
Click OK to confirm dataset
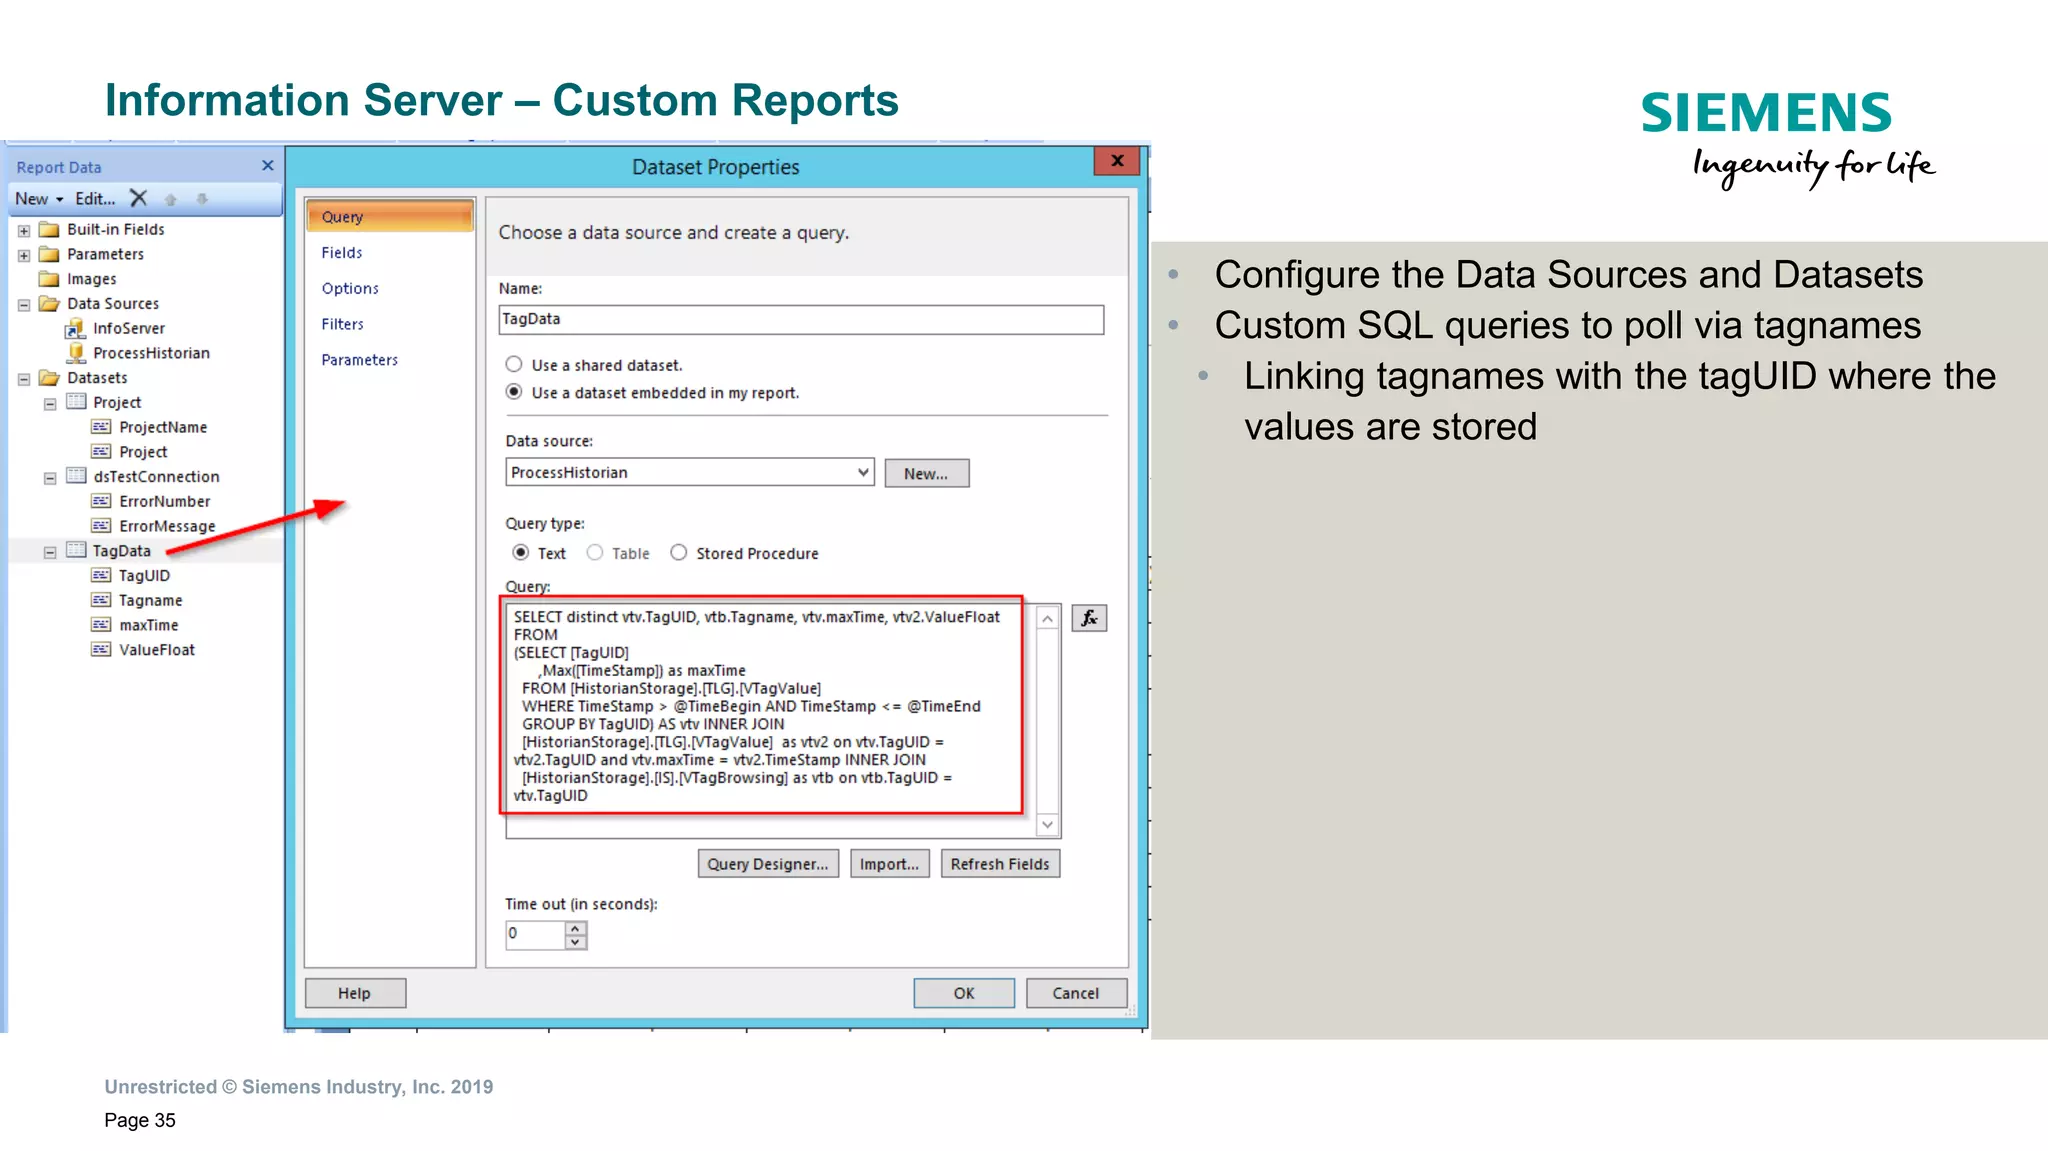click(x=964, y=993)
